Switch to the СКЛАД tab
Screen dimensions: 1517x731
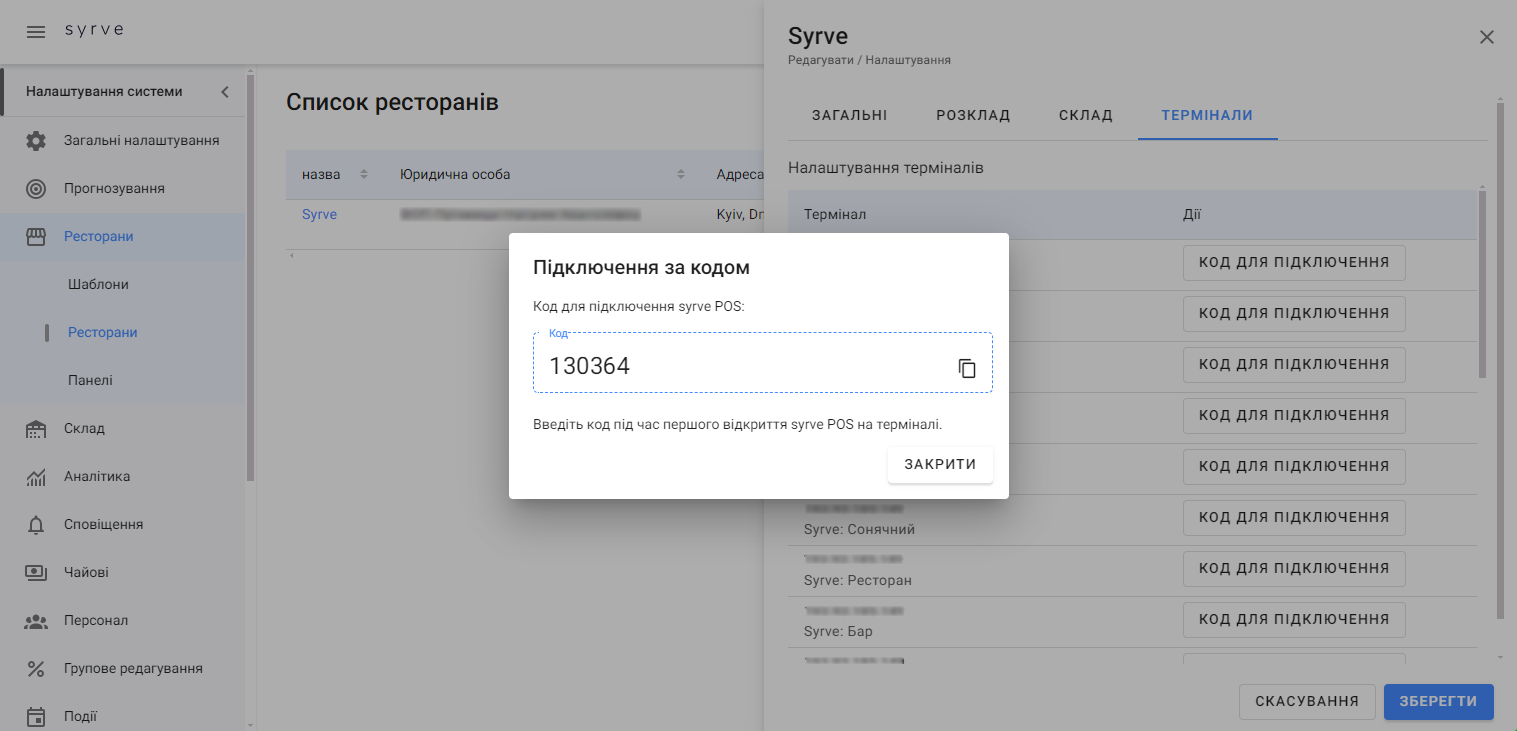(x=1086, y=115)
